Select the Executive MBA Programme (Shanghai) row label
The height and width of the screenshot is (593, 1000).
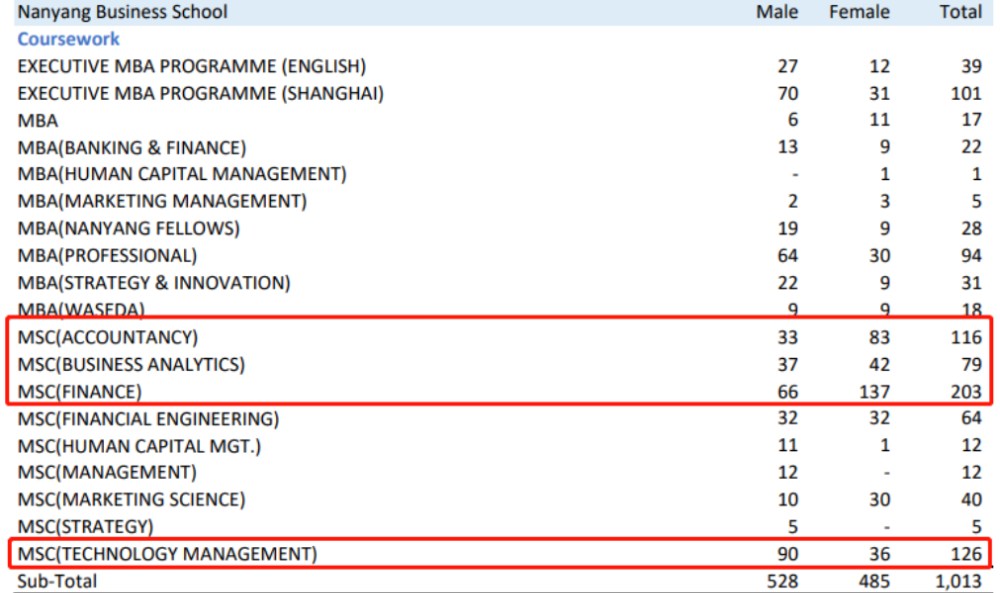200,94
